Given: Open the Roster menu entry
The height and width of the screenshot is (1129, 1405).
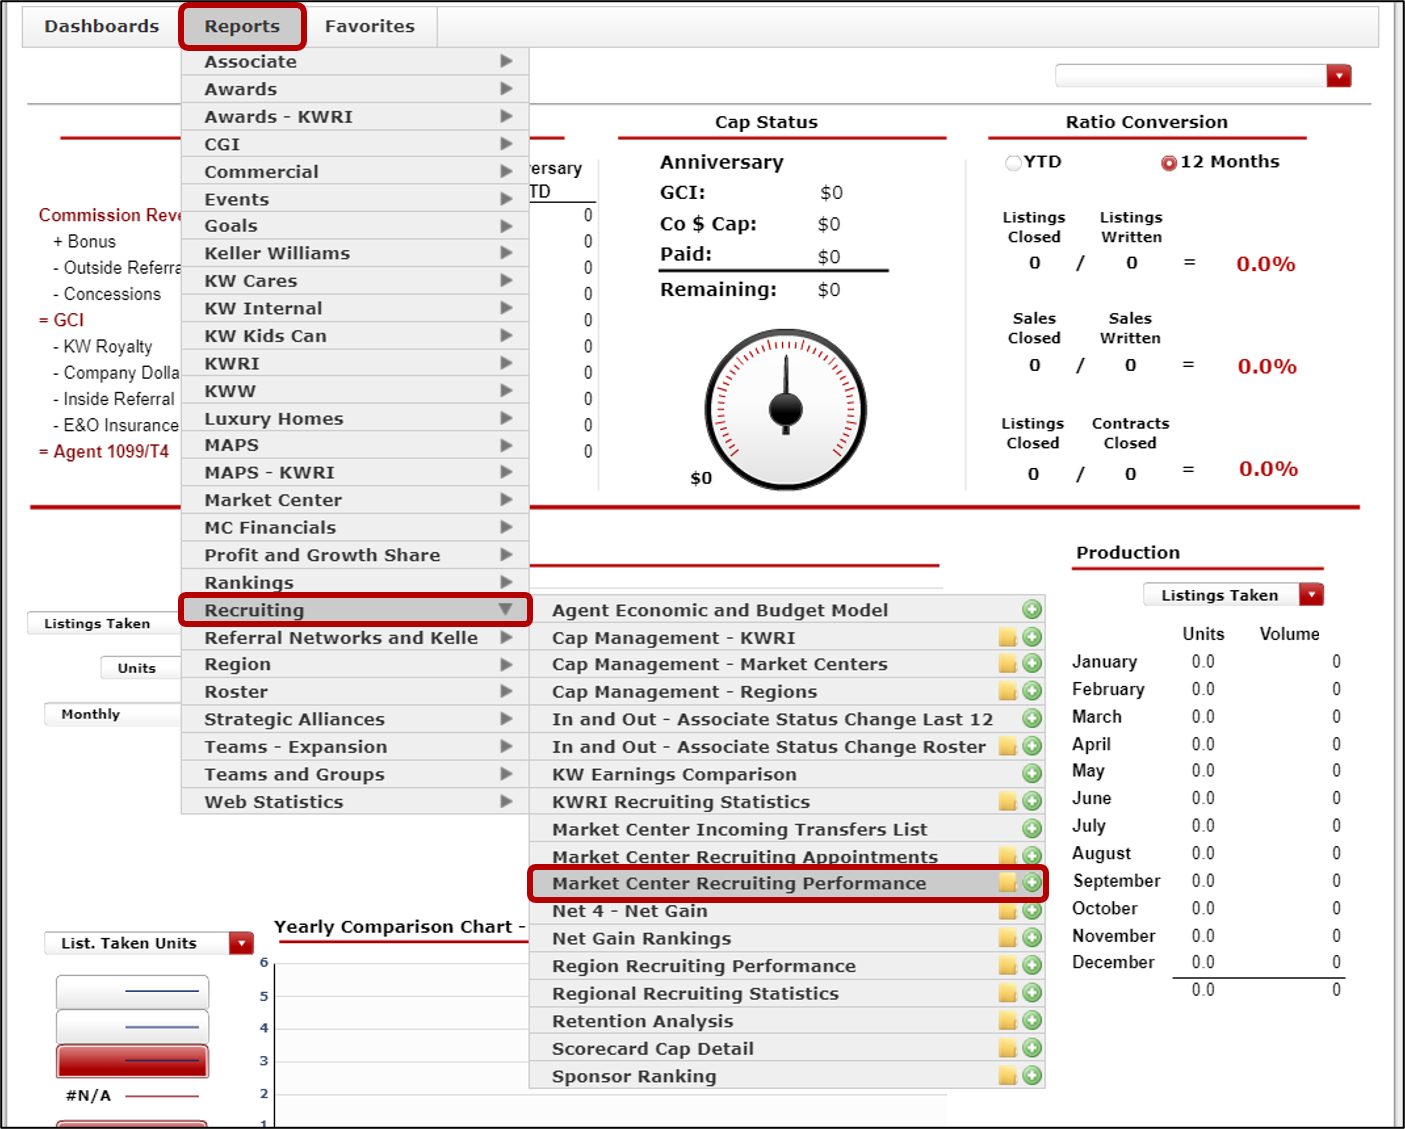Looking at the screenshot, I should 355,692.
